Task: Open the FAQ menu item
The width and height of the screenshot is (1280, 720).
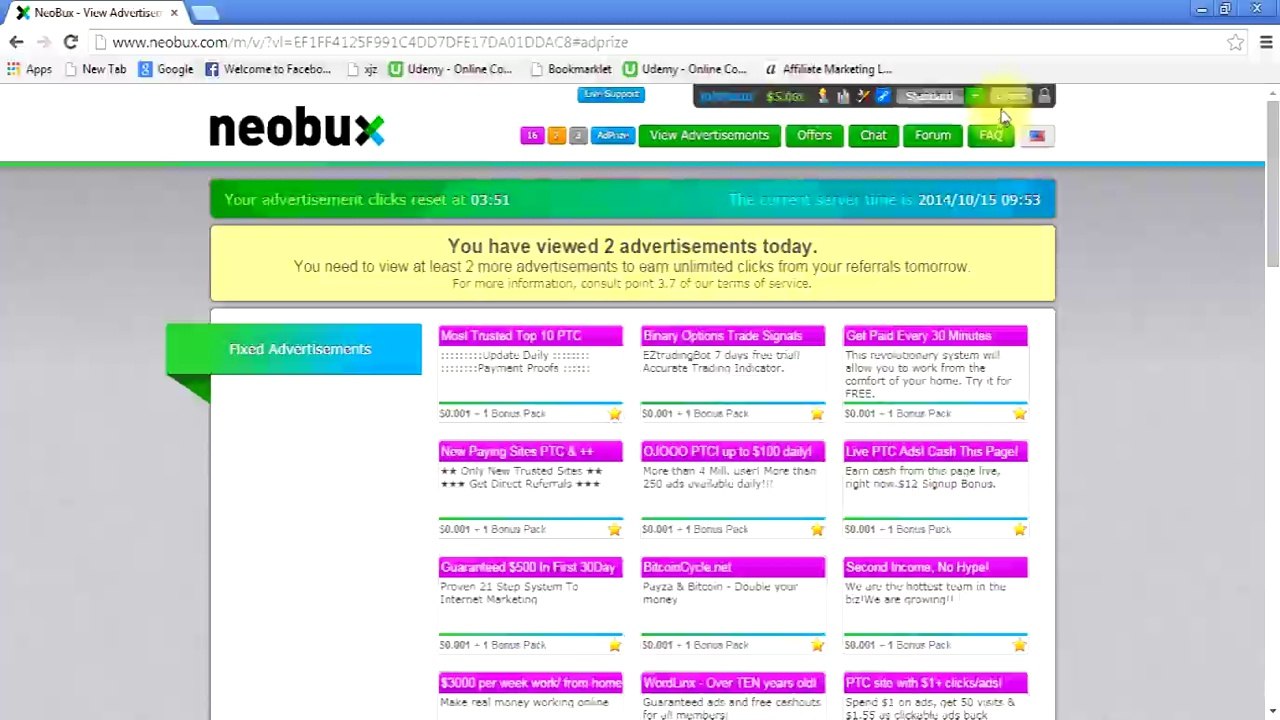Action: pos(991,135)
